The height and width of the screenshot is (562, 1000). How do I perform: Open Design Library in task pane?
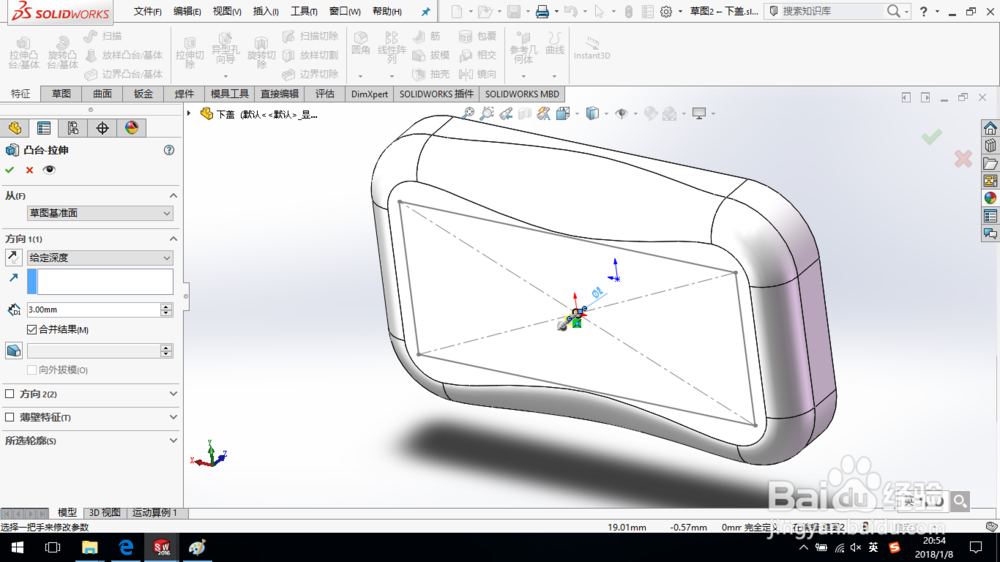pyautogui.click(x=990, y=145)
